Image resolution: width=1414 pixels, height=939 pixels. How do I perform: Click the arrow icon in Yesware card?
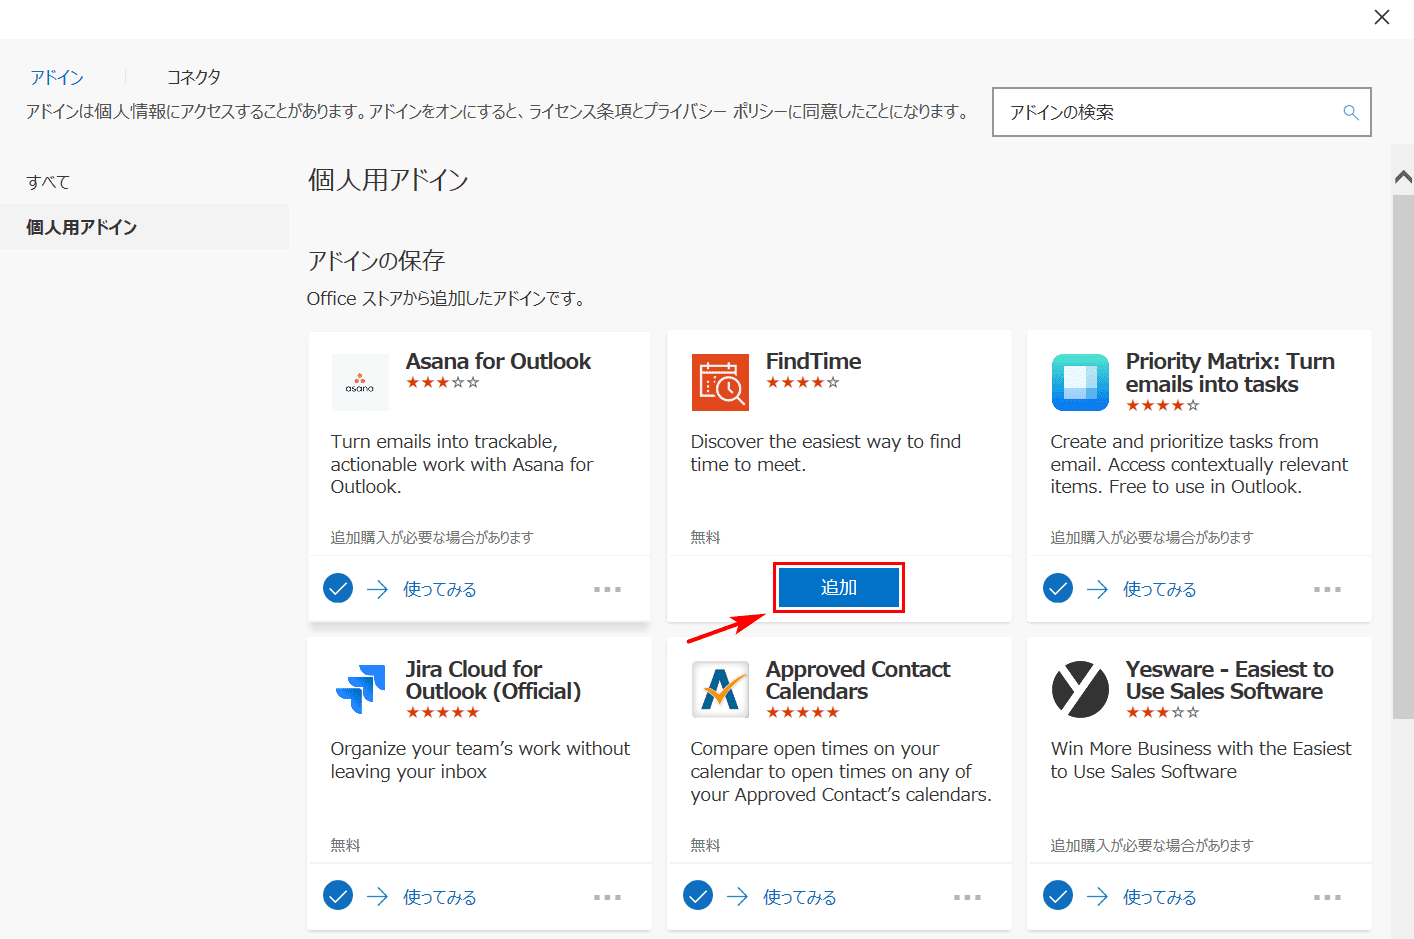[1097, 897]
